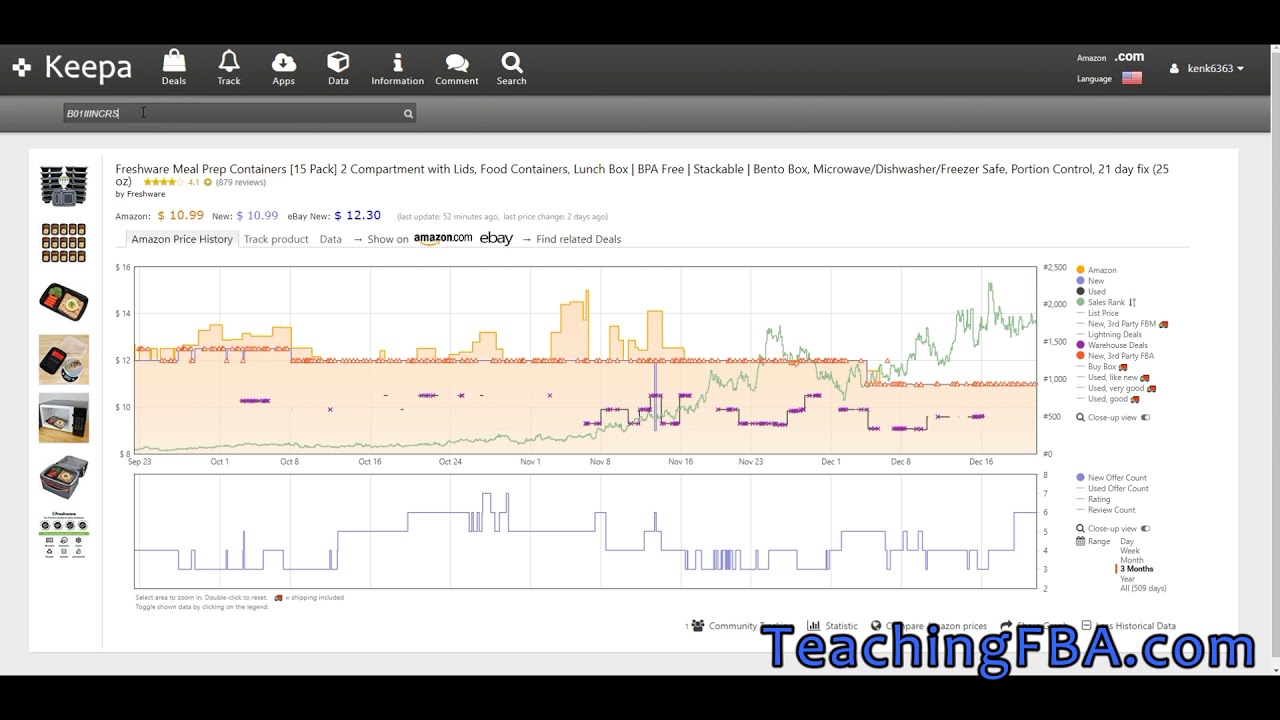Set the range to All (509 days)
The height and width of the screenshot is (720, 1280).
click(1143, 588)
